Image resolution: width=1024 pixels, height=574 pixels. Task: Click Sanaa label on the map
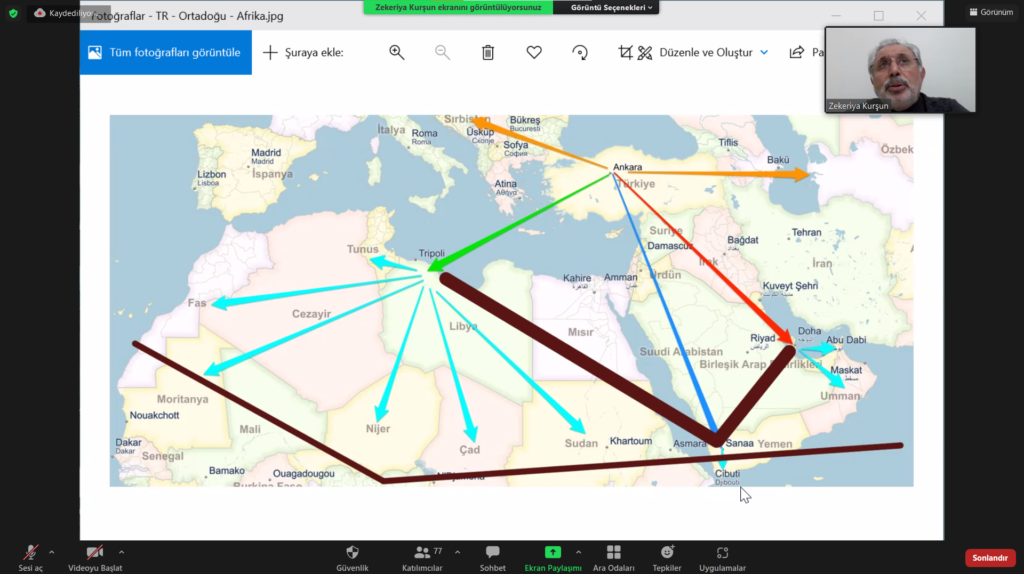click(x=739, y=443)
